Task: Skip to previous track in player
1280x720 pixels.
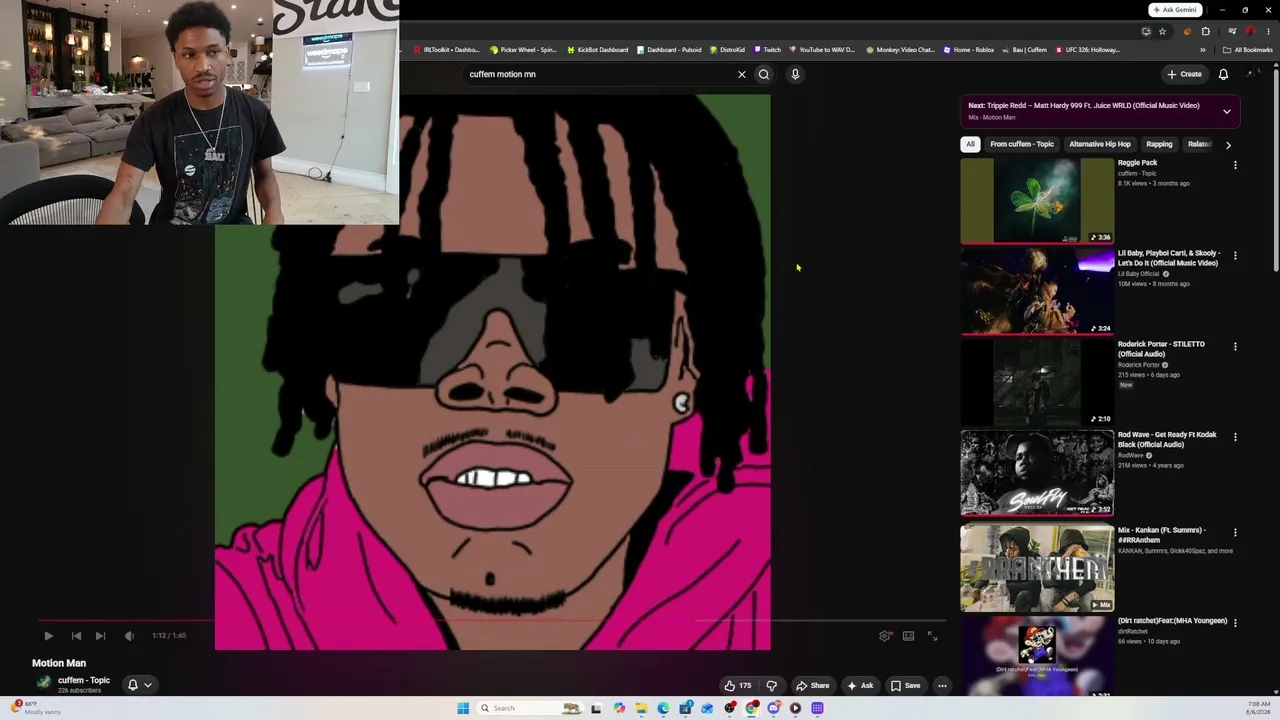Action: point(76,635)
